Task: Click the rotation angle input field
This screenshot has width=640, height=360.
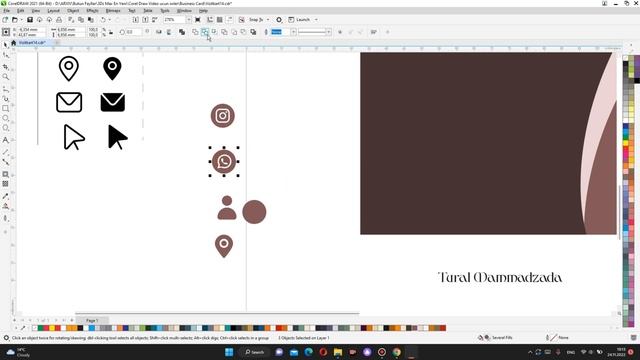Action: coord(133,32)
